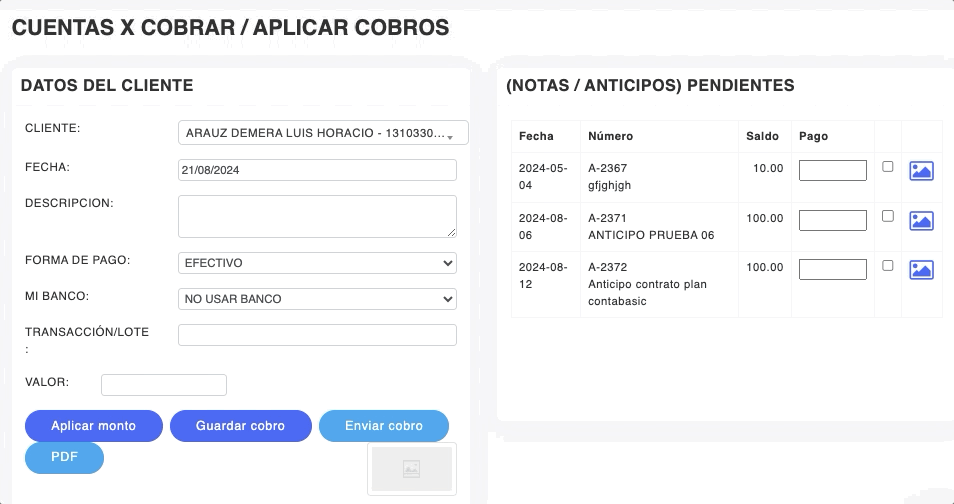Open the CLIENTE dropdown
The height and width of the screenshot is (504, 954).
click(322, 133)
